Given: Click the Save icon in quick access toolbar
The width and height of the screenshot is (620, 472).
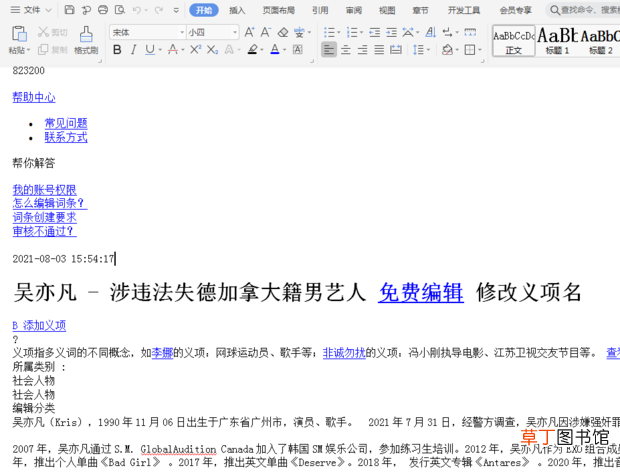Looking at the screenshot, I should pos(69,10).
